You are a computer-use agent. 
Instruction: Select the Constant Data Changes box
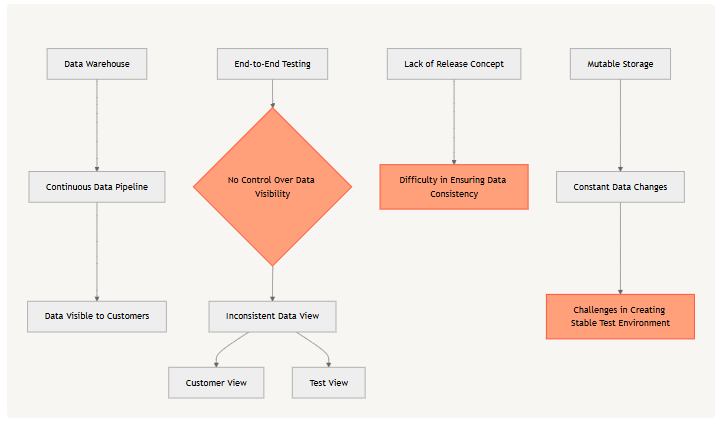pyautogui.click(x=620, y=187)
